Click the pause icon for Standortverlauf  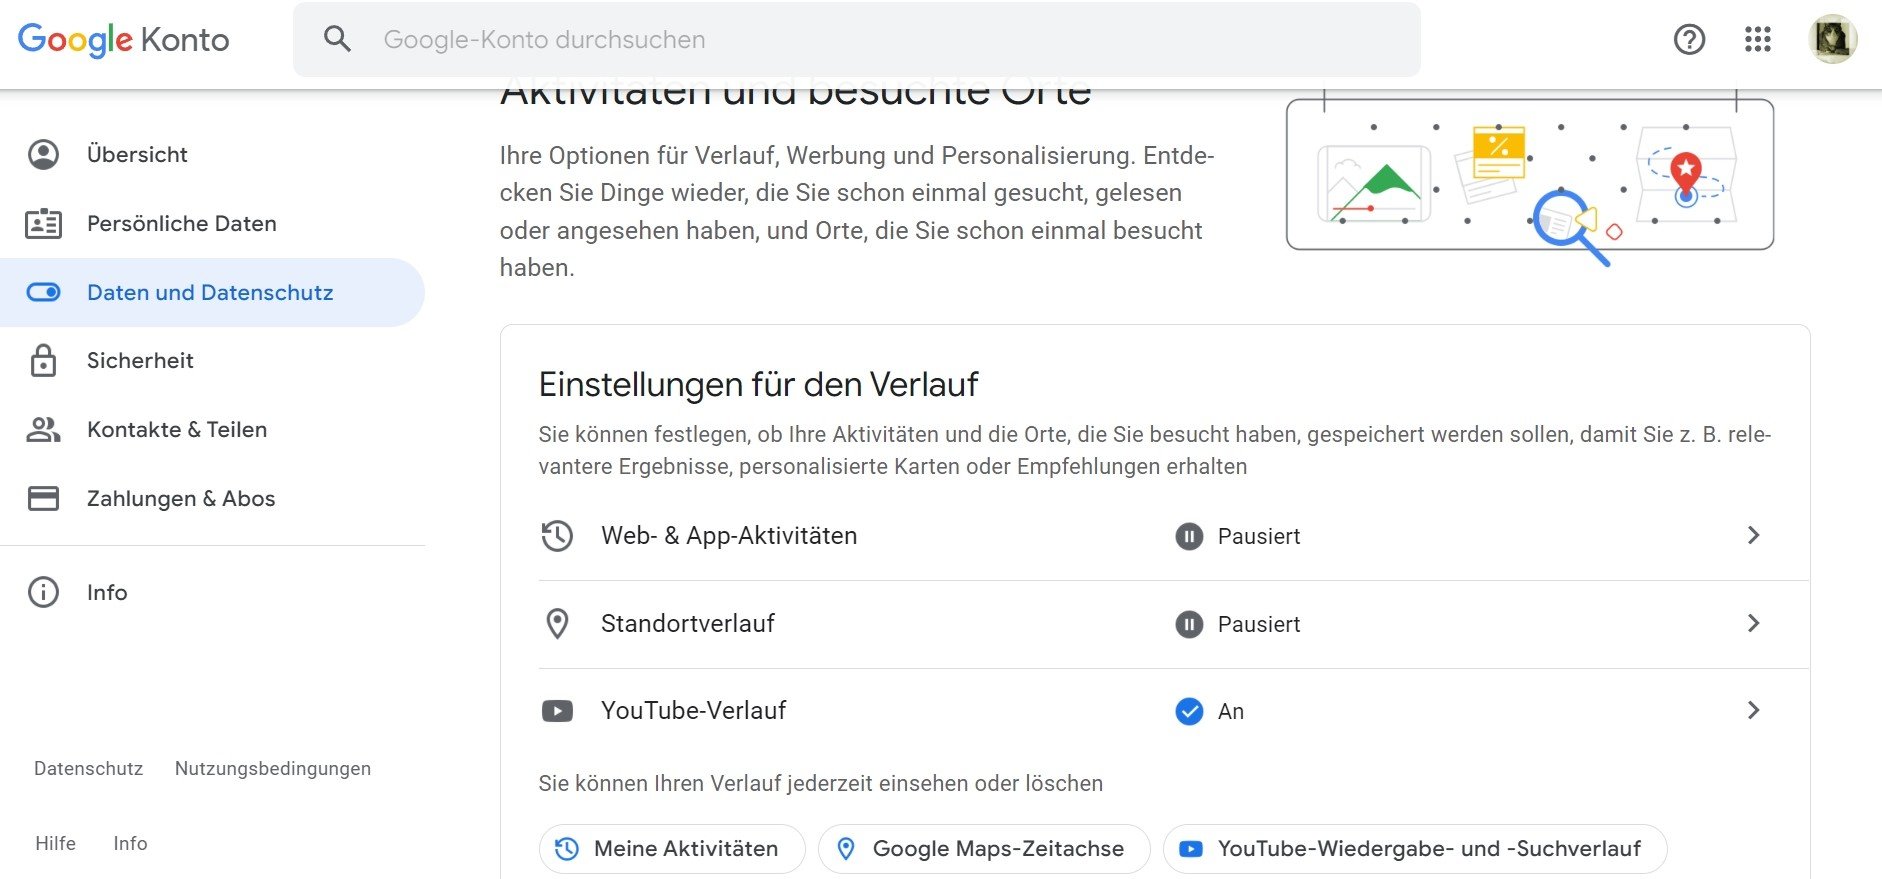point(1189,625)
